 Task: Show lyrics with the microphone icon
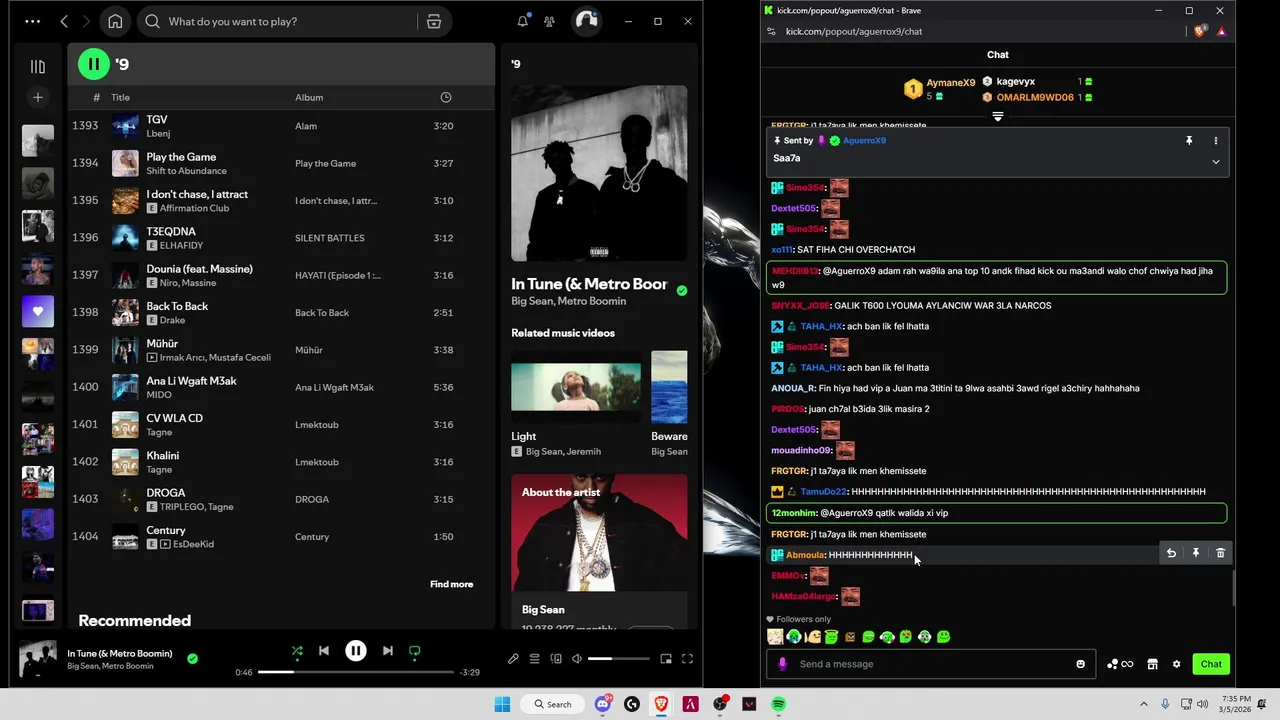click(x=513, y=659)
